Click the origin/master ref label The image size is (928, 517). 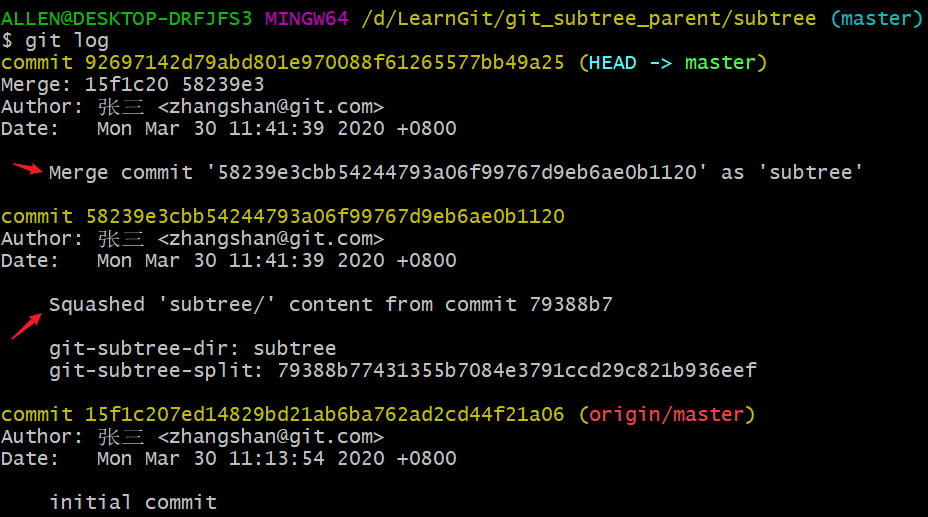pyautogui.click(x=667, y=415)
